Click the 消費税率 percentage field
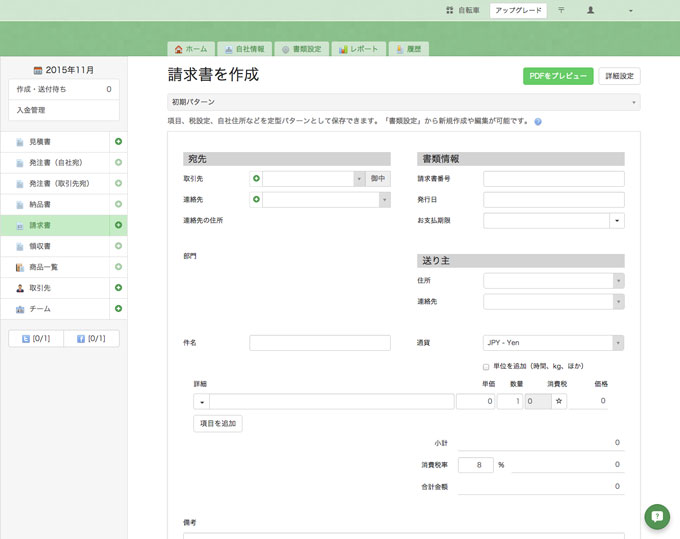 click(x=476, y=465)
